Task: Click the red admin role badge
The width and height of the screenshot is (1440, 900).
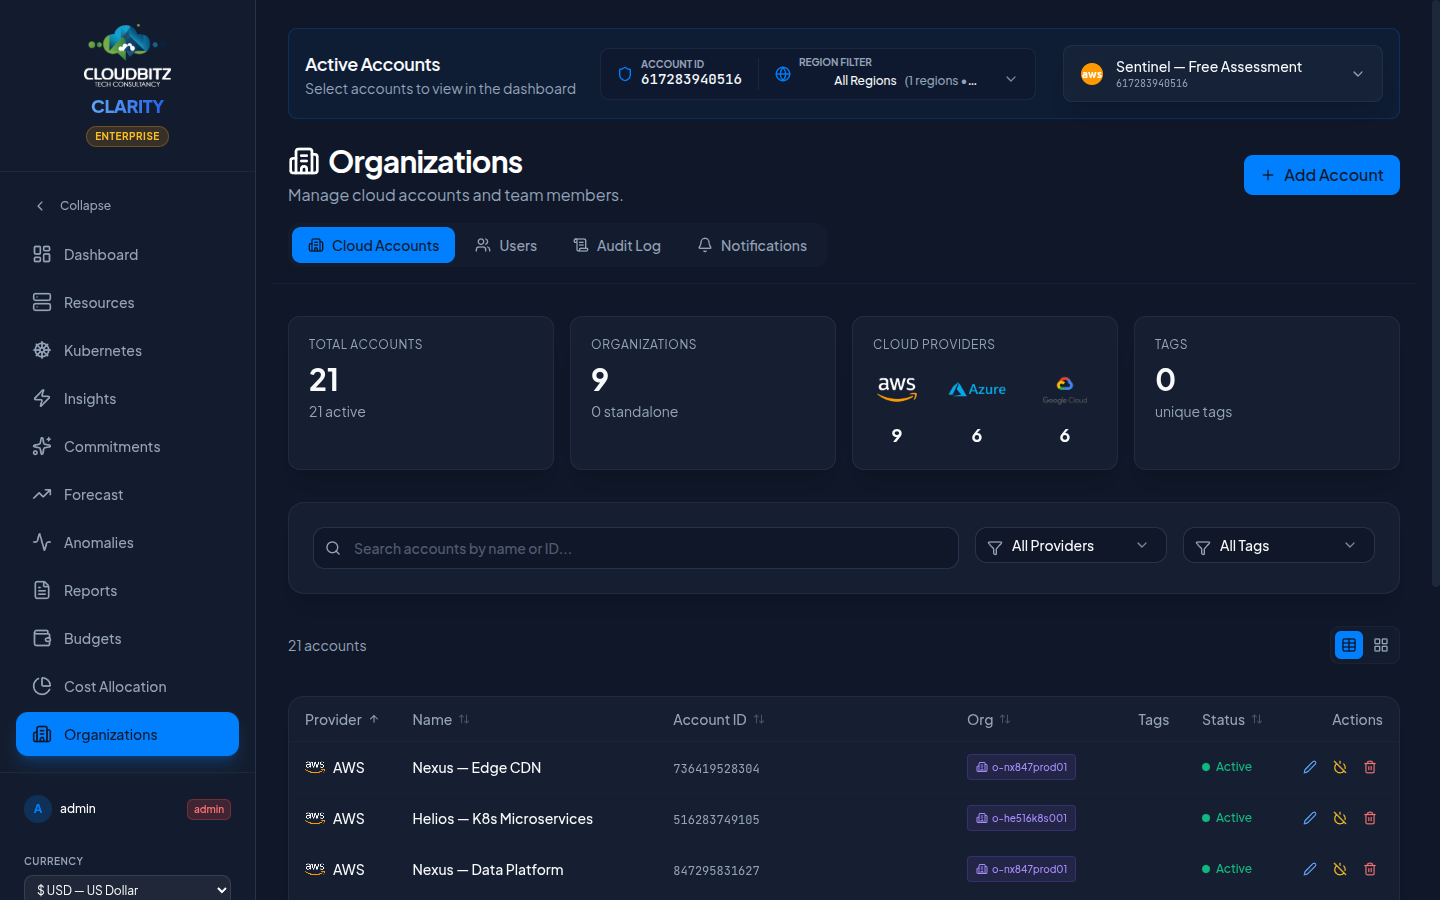Action: click(209, 809)
